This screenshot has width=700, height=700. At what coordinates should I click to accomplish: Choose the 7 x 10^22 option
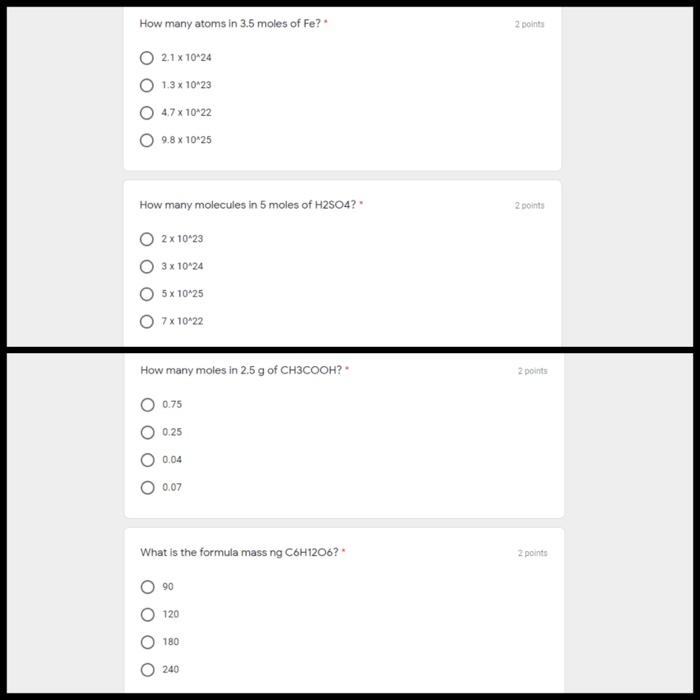146,321
